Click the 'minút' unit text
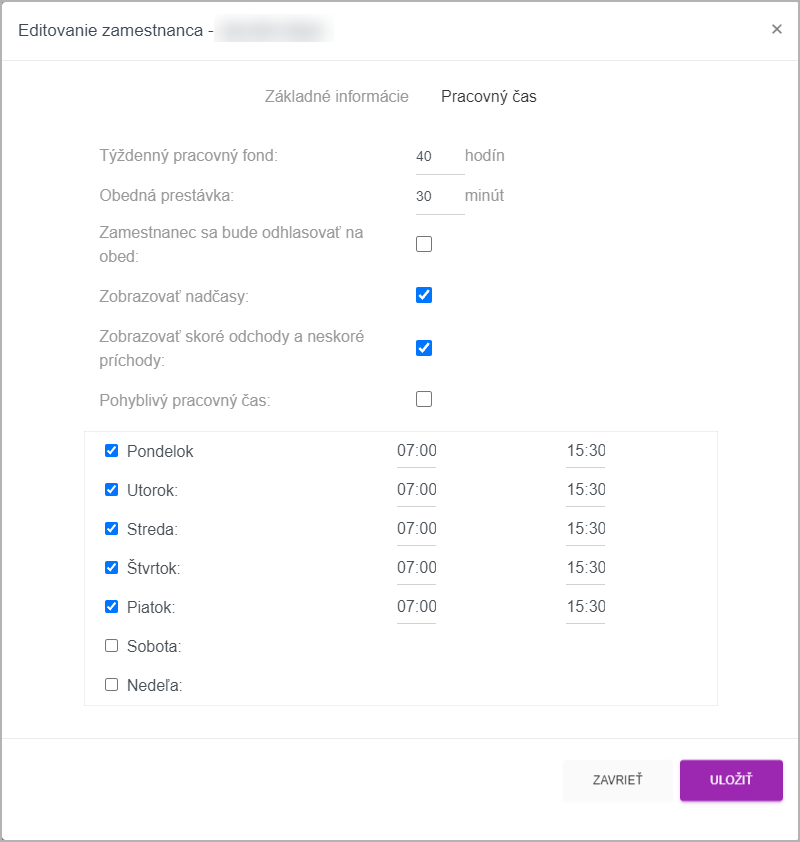This screenshot has width=800, height=842. pos(484,195)
